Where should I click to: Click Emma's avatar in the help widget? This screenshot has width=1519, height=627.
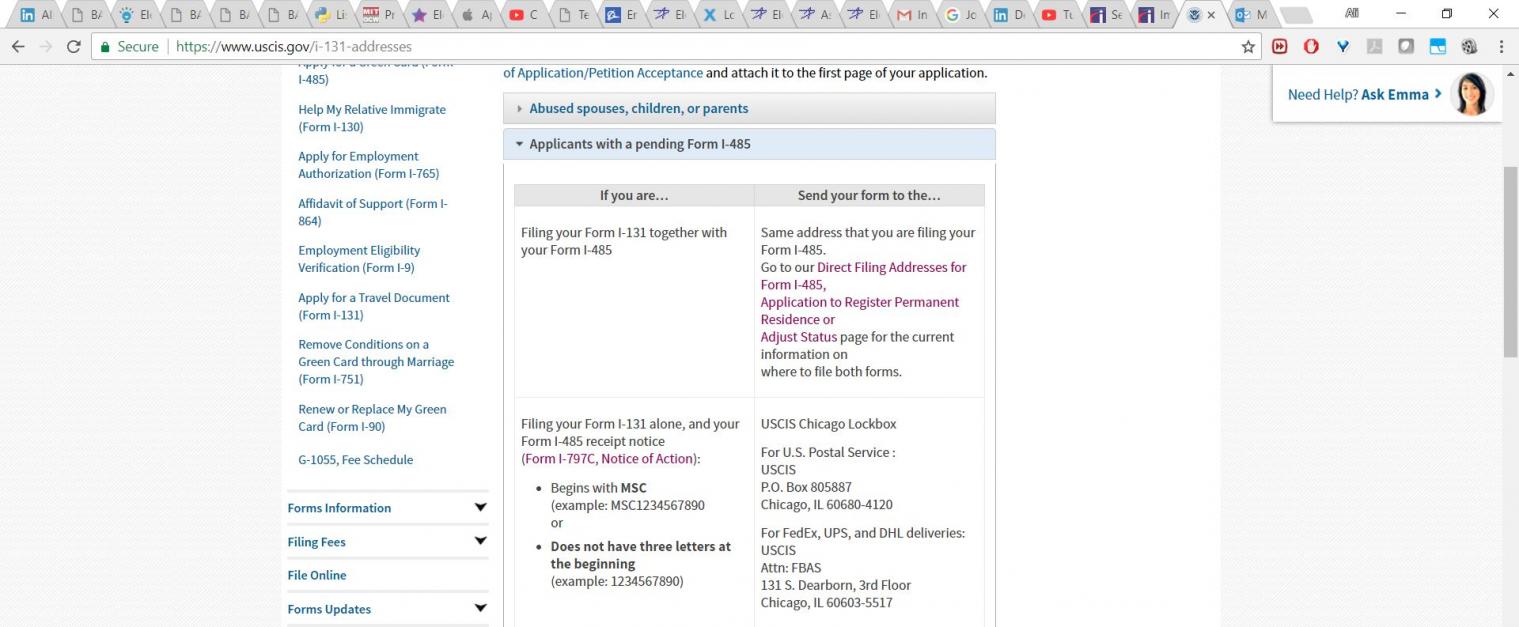[x=1471, y=94]
